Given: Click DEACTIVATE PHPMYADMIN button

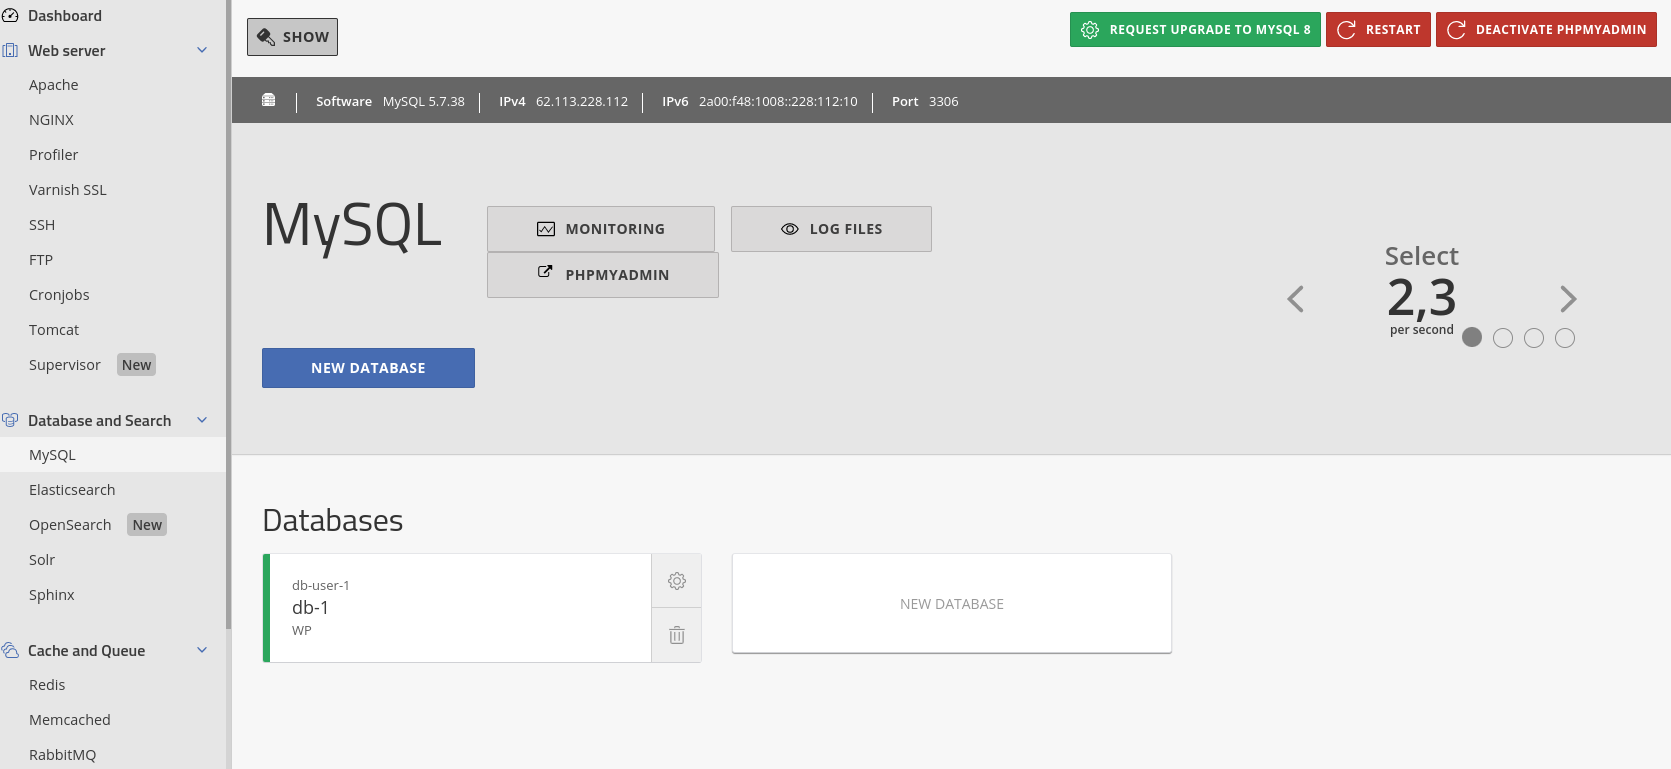Looking at the screenshot, I should coord(1546,30).
